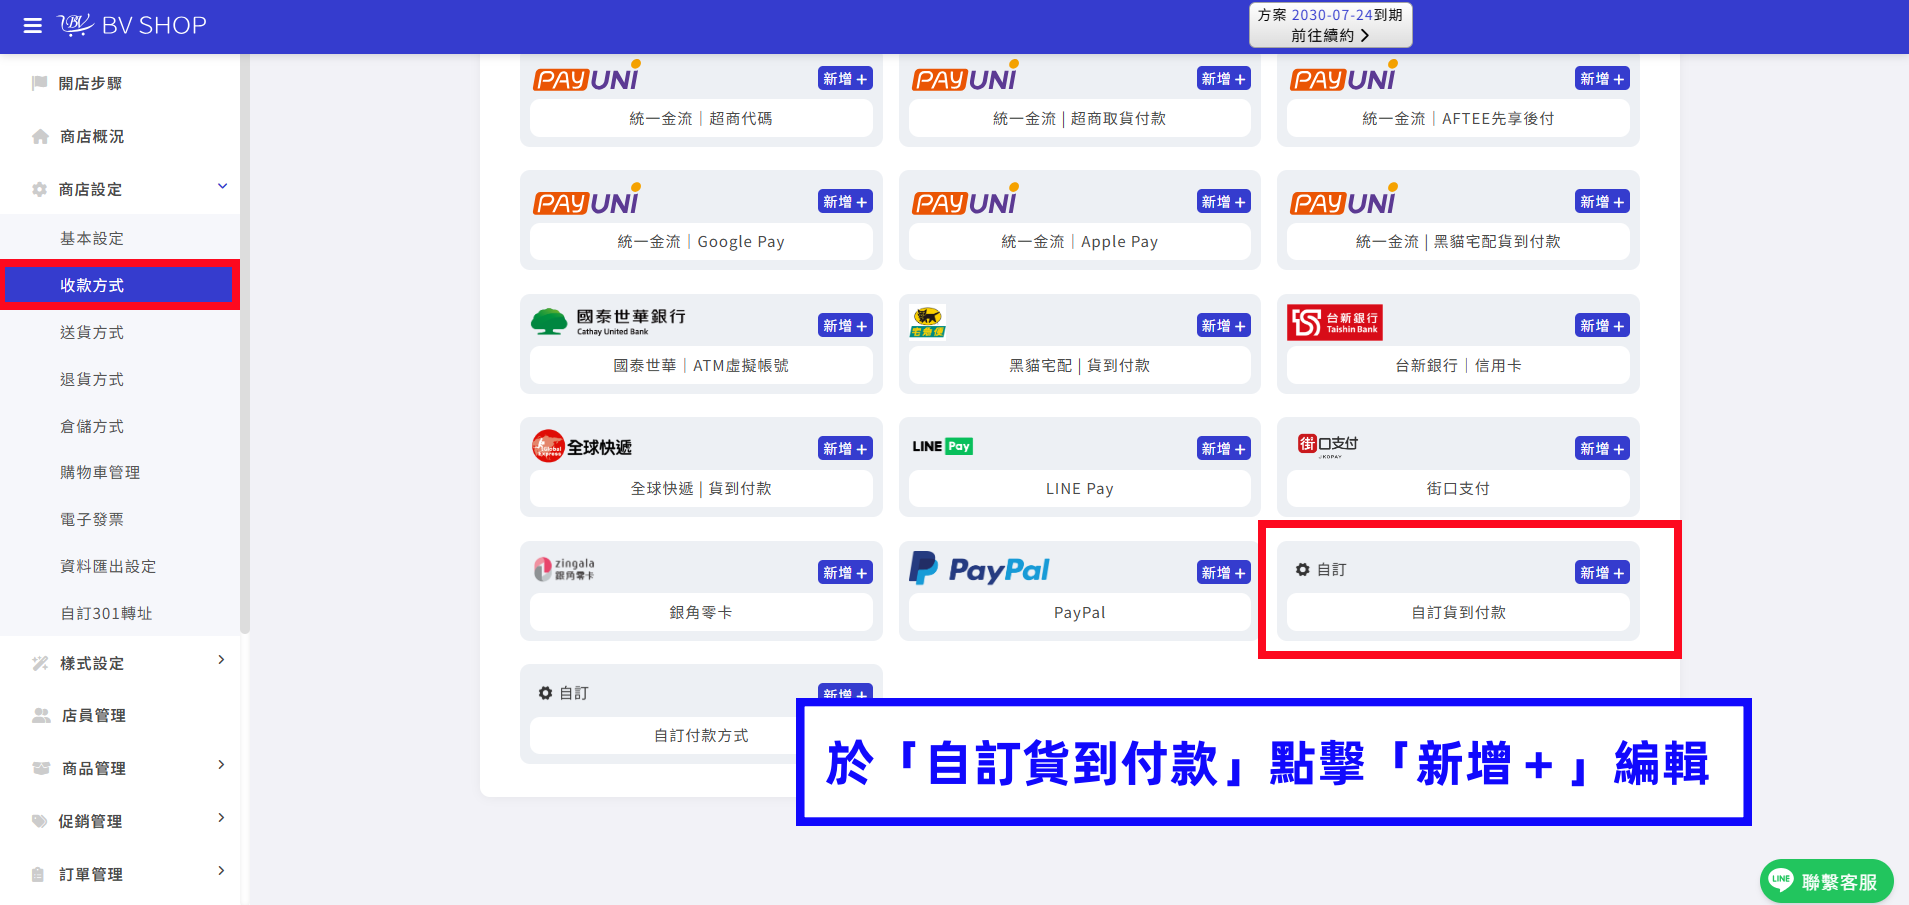Click 新增+ on 全球快遞 card
This screenshot has height=905, width=1909.
pyautogui.click(x=845, y=448)
